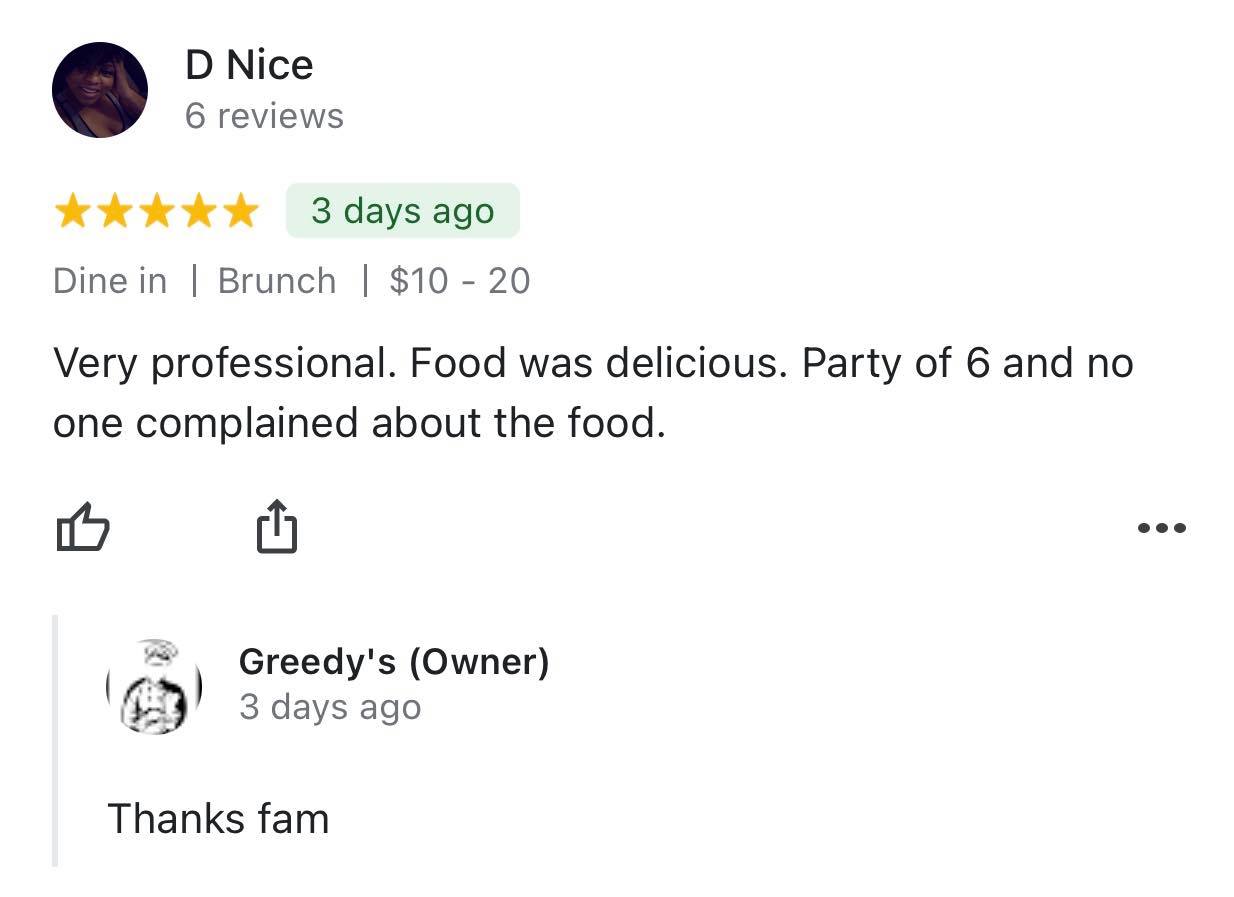Click the fifth rating star

coord(240,212)
